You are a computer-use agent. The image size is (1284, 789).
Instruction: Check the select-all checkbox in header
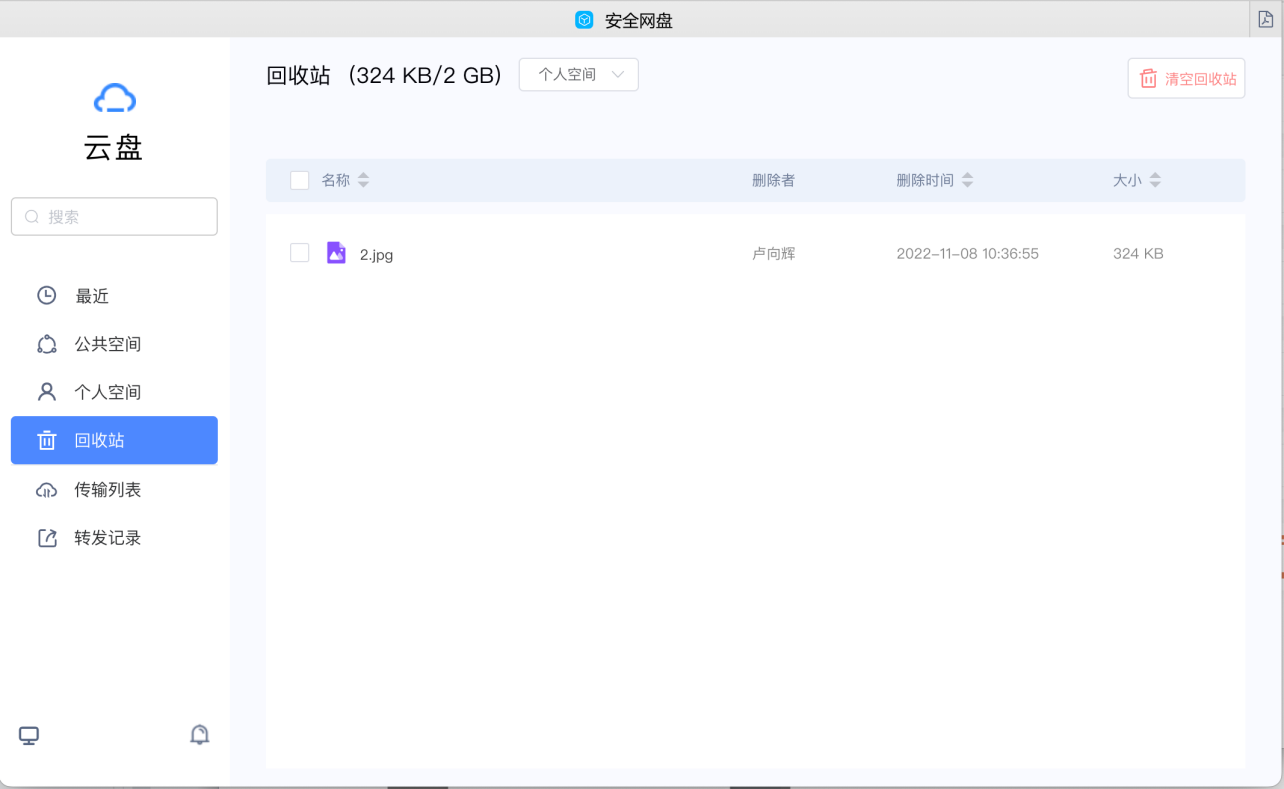[x=299, y=180]
